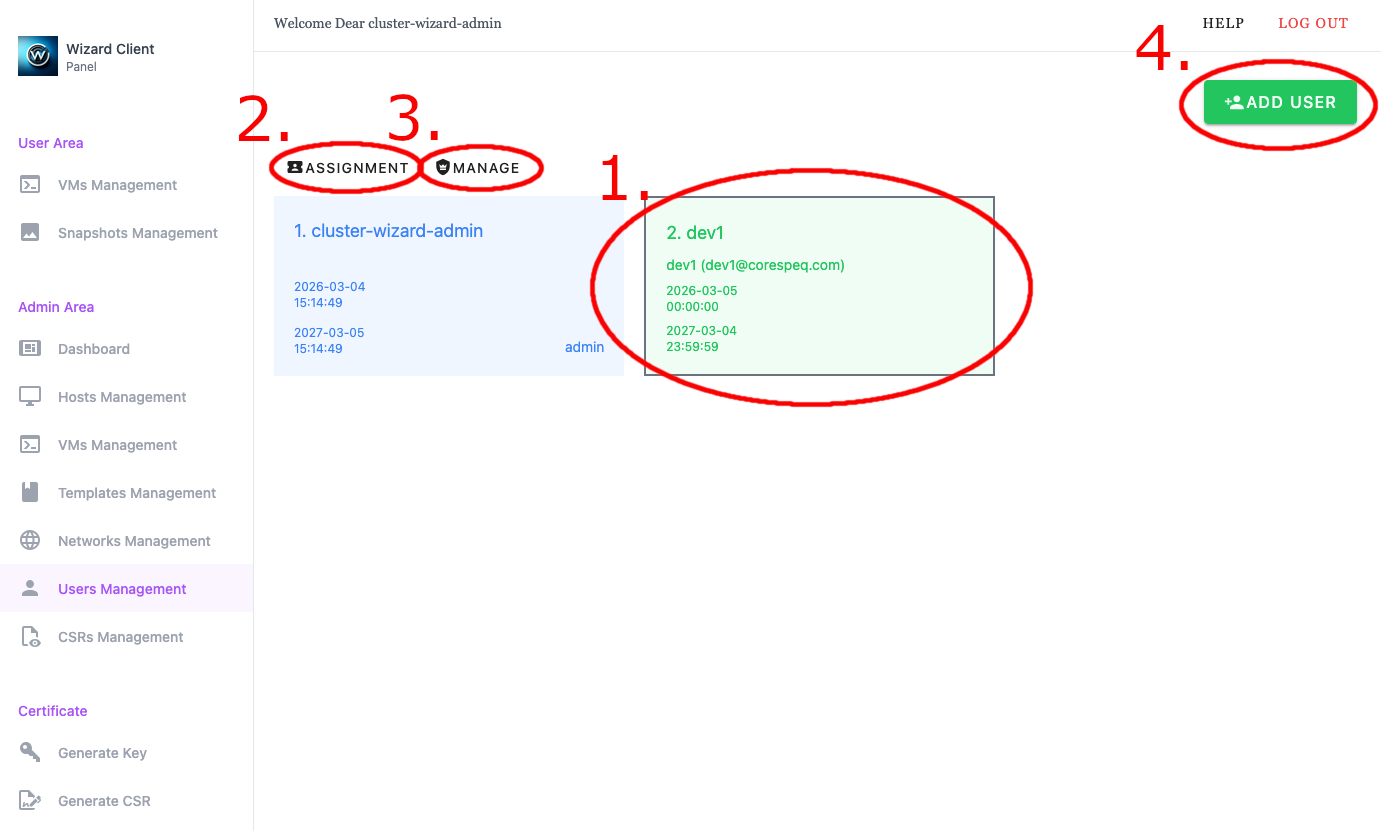The height and width of the screenshot is (831, 1381).
Task: Click the Snapshots Management image icon
Action: point(30,233)
